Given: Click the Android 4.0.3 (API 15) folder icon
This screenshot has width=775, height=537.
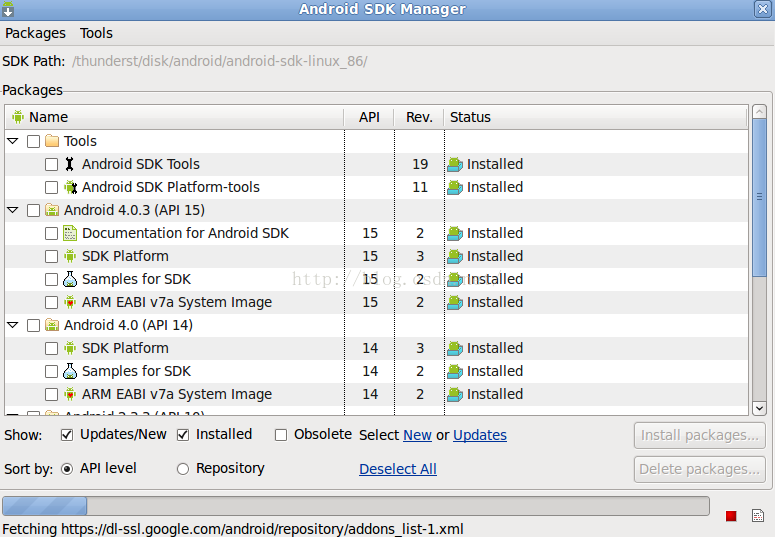Looking at the screenshot, I should pyautogui.click(x=52, y=210).
